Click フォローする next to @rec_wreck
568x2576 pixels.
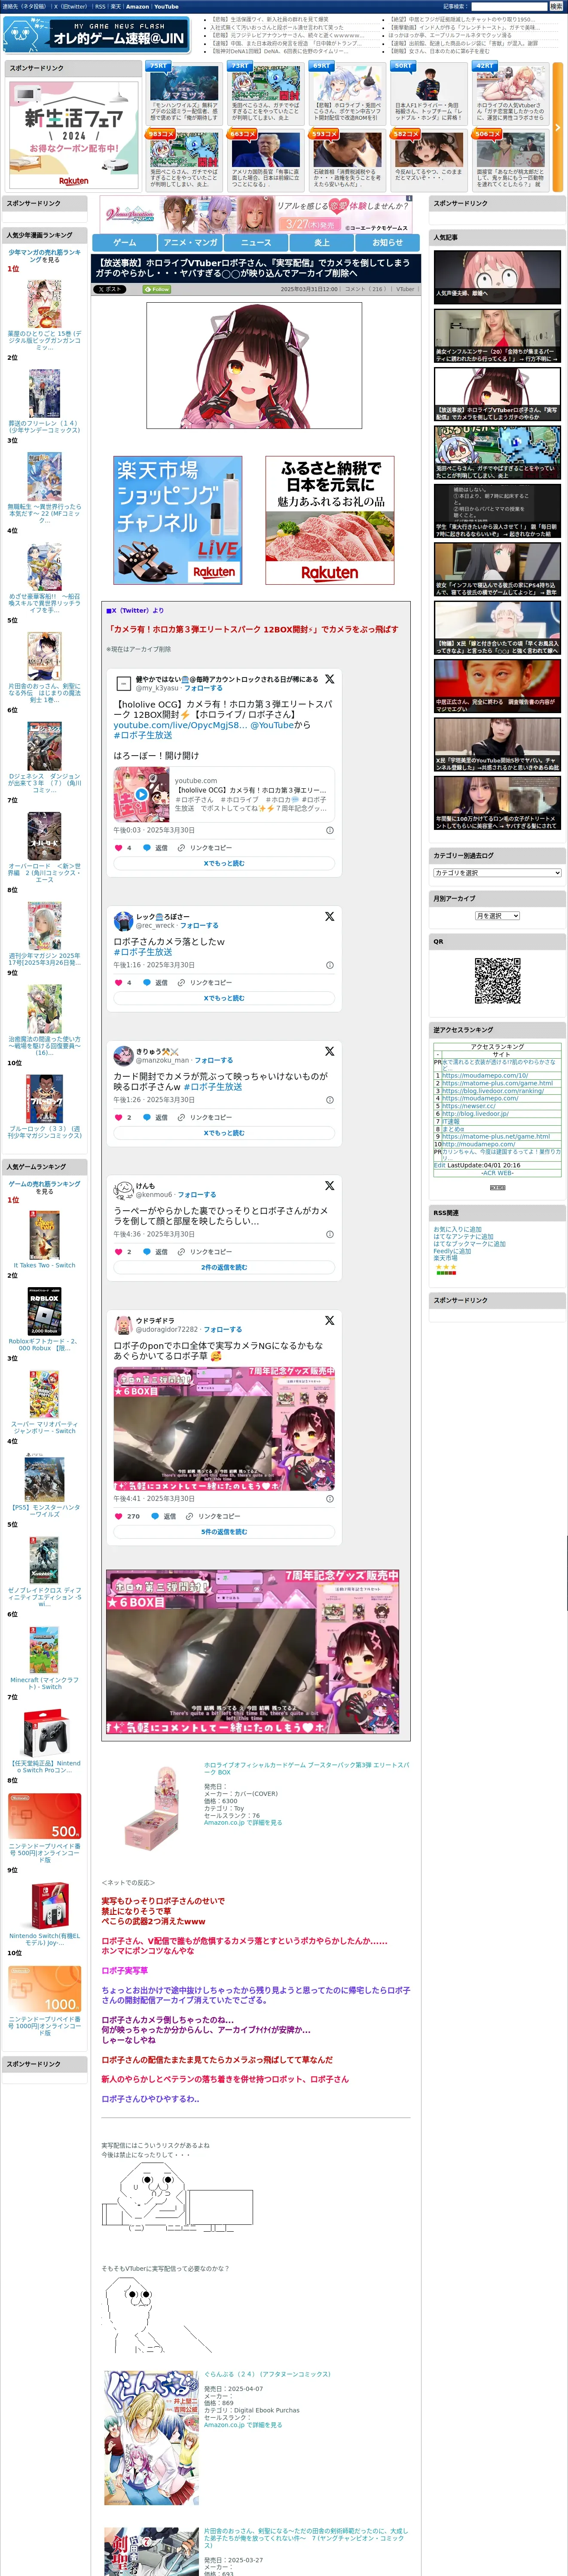(x=199, y=925)
